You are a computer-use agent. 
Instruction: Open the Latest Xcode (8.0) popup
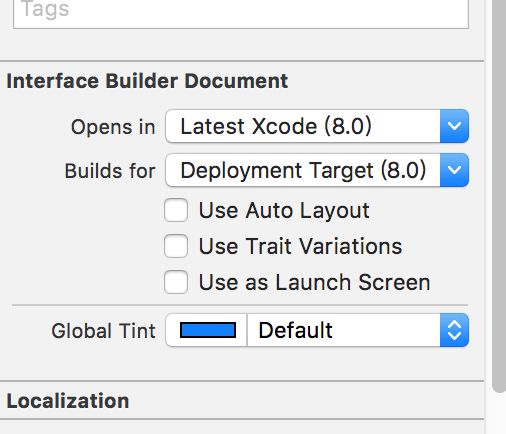[317, 126]
